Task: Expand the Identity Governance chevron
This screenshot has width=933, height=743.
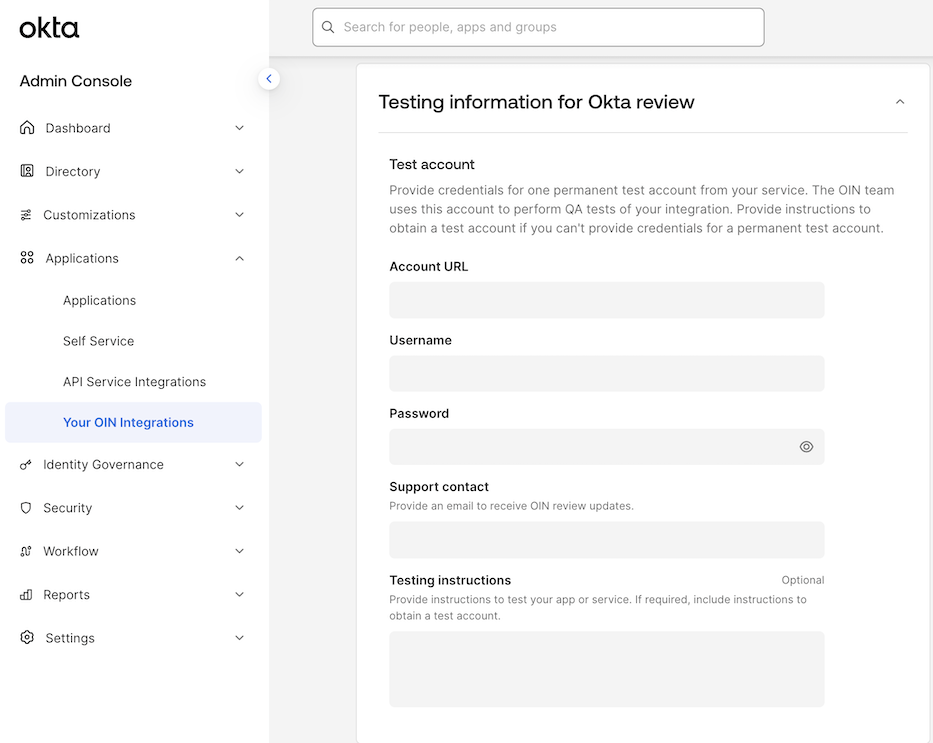Action: click(x=239, y=465)
